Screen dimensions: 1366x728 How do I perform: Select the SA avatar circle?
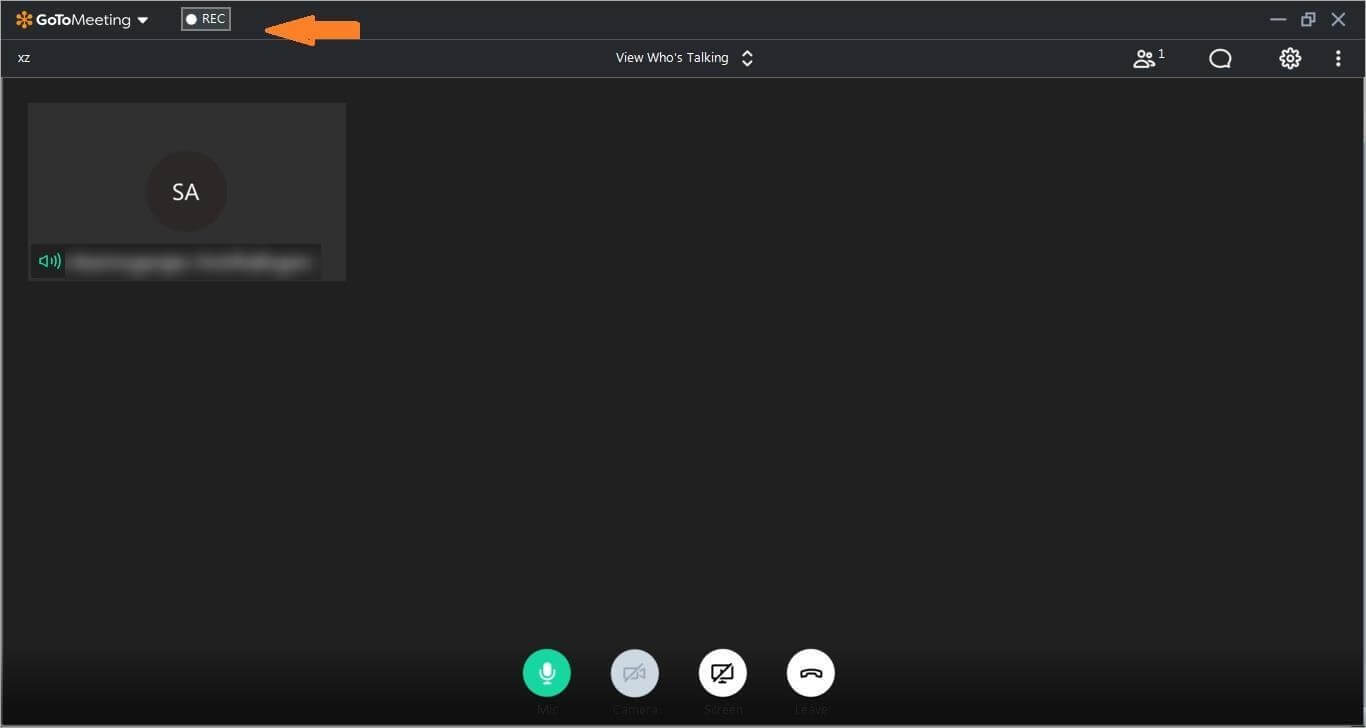point(186,192)
